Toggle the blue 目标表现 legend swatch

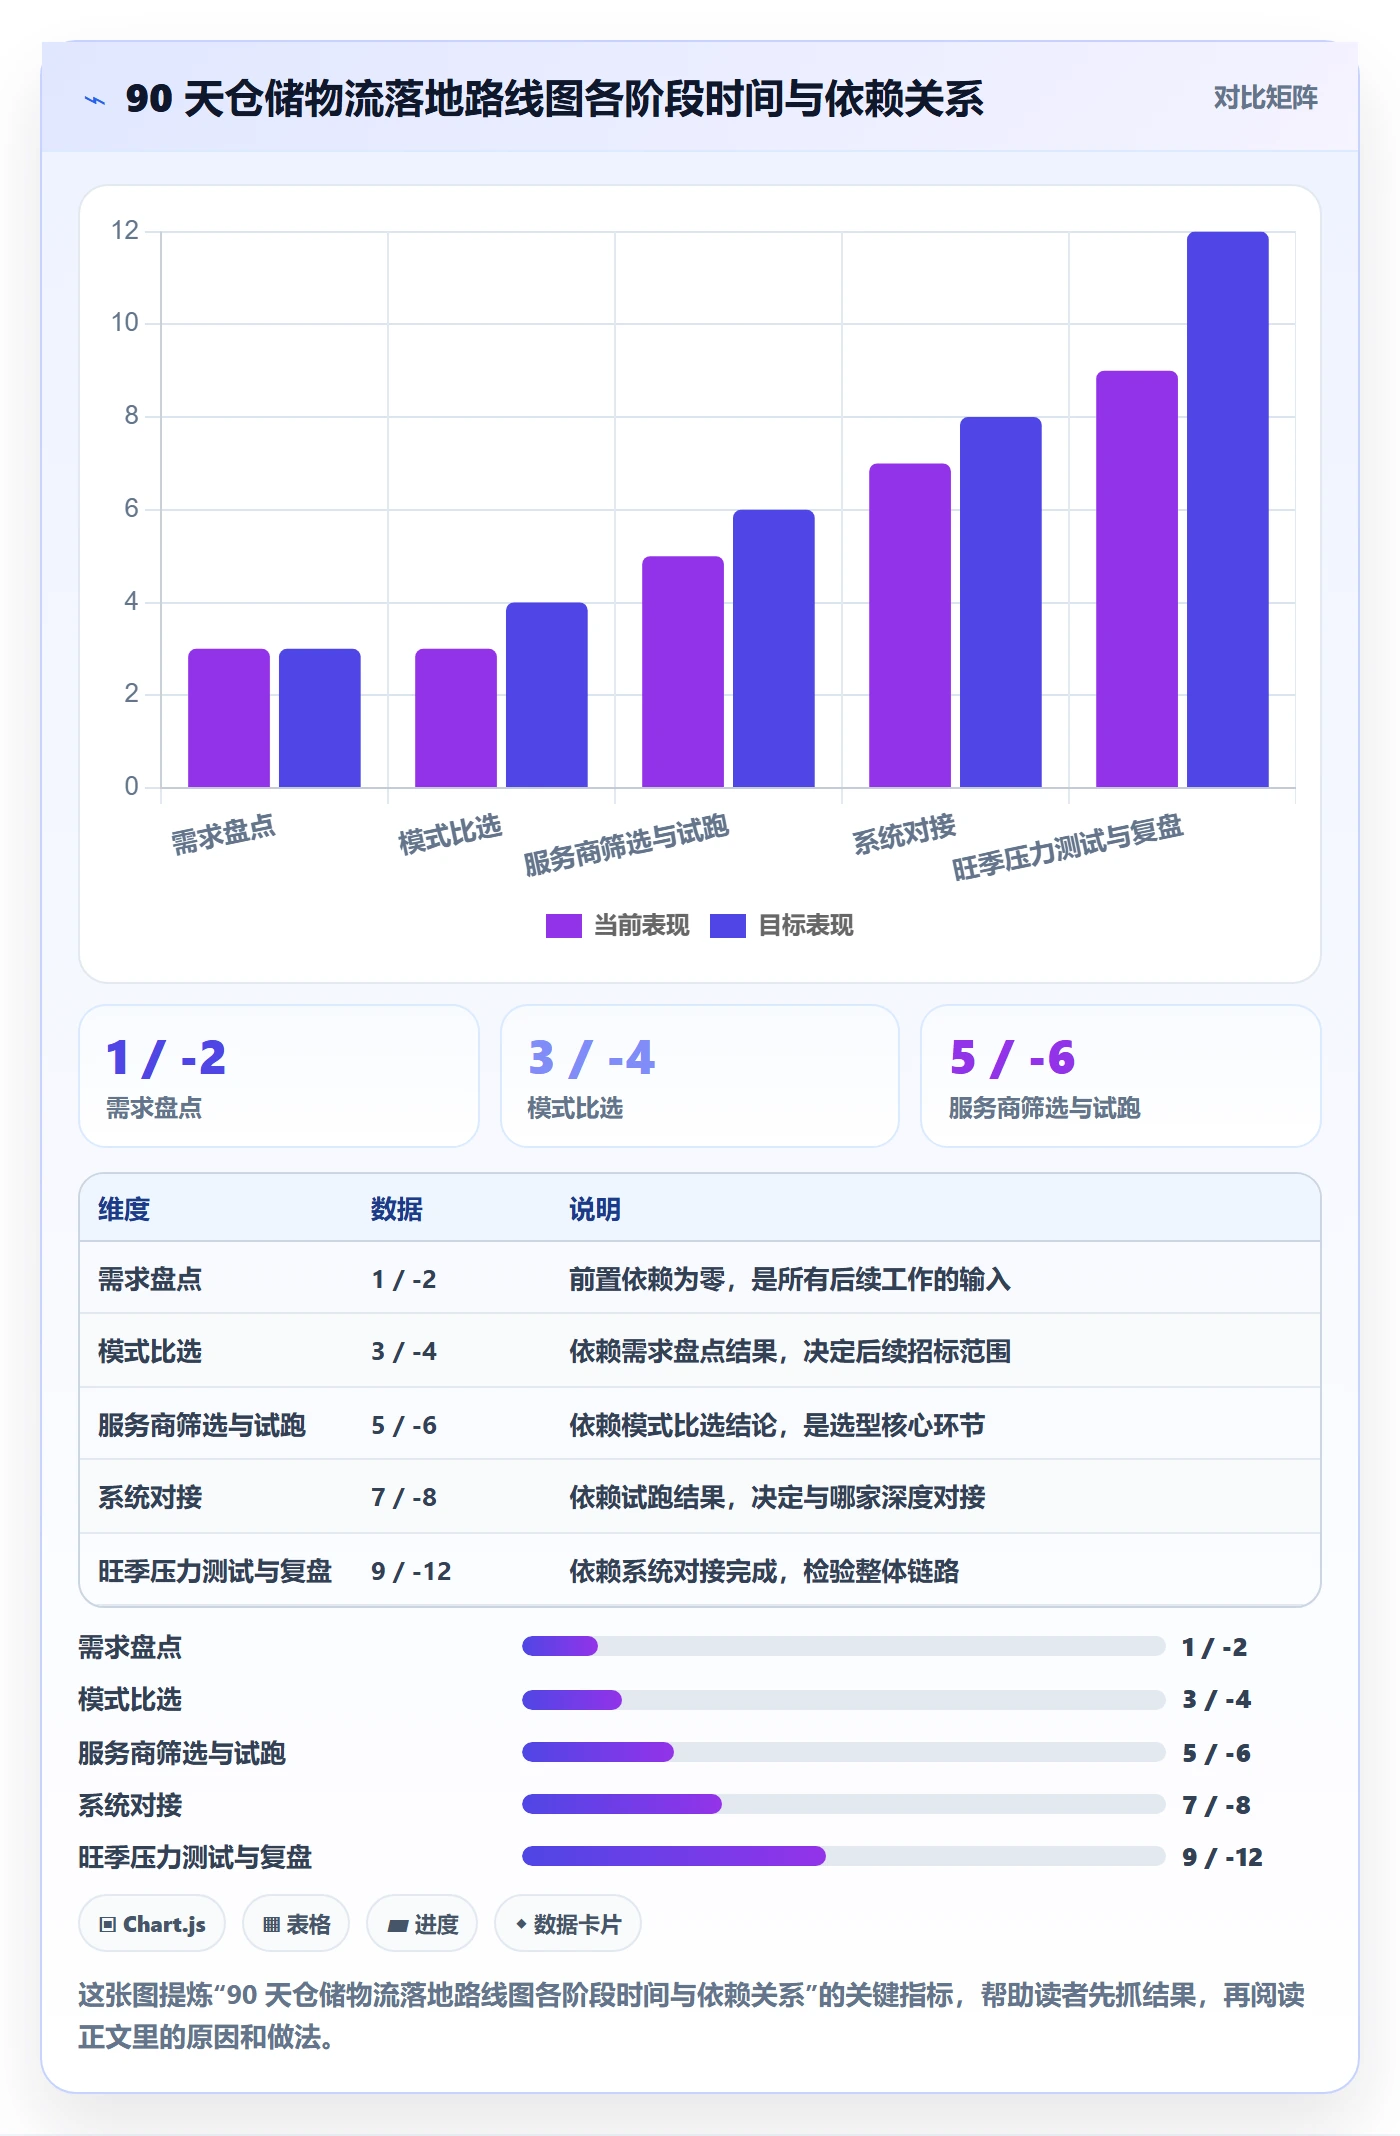coord(727,926)
